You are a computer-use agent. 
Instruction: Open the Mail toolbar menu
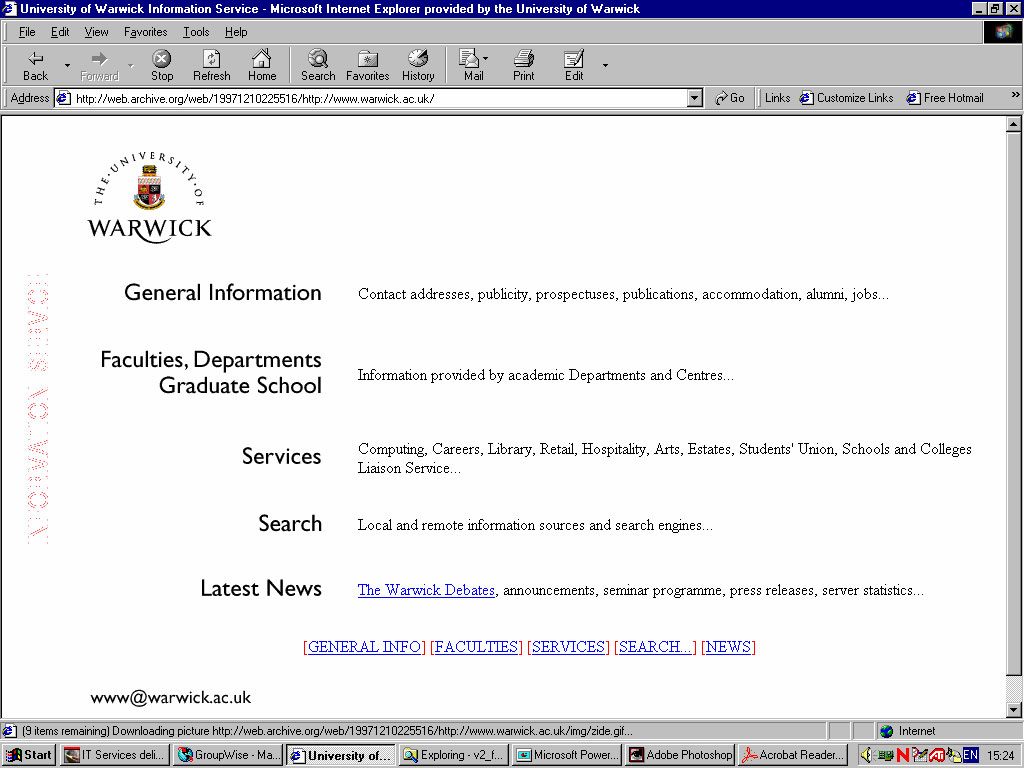click(473, 59)
